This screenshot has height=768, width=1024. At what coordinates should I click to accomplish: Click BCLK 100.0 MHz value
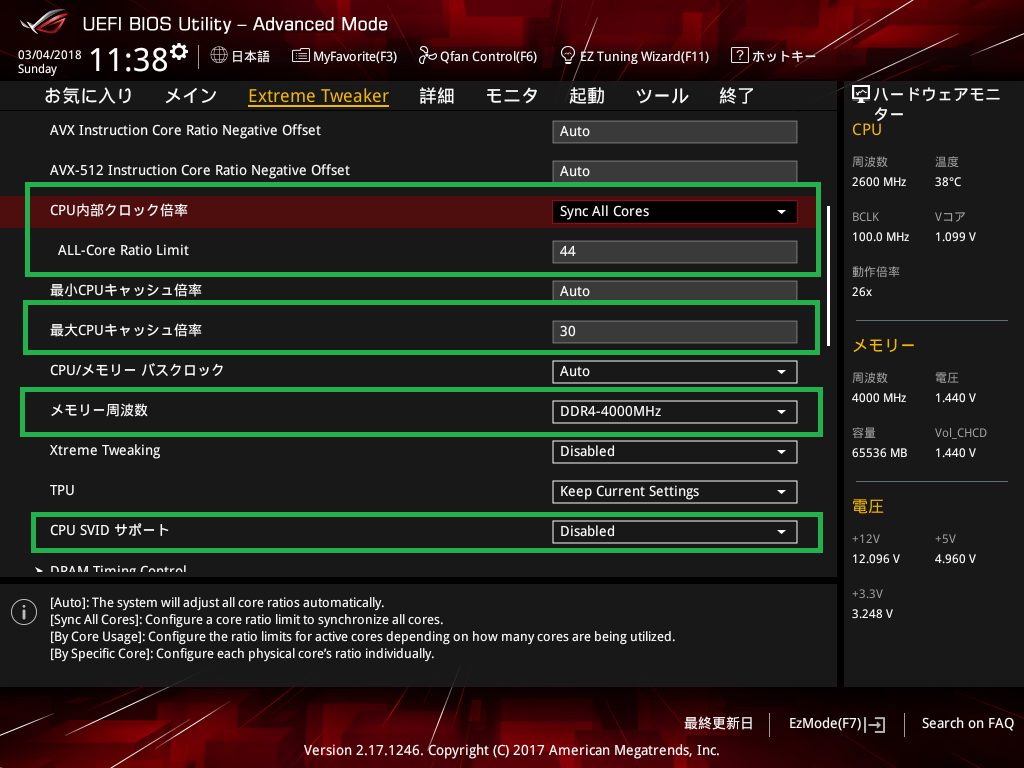pyautogui.click(x=880, y=237)
